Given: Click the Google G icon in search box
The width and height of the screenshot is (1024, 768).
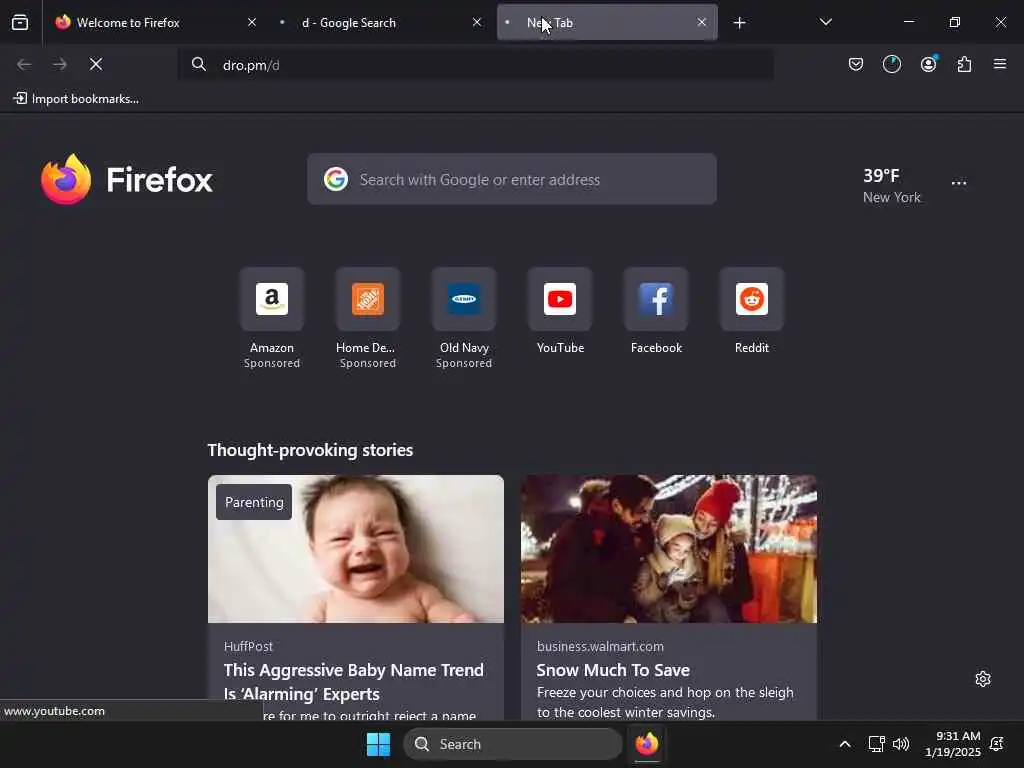Looking at the screenshot, I should 336,179.
